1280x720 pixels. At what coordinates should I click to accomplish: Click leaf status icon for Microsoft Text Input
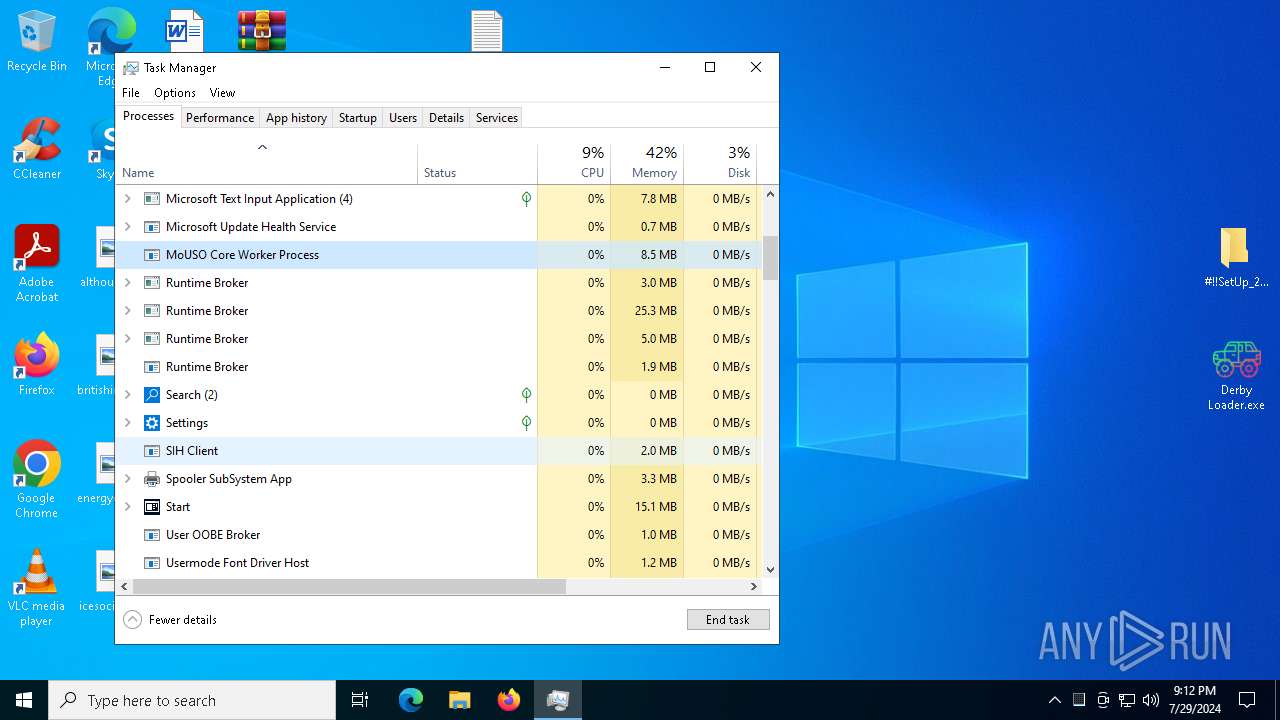pyautogui.click(x=526, y=199)
